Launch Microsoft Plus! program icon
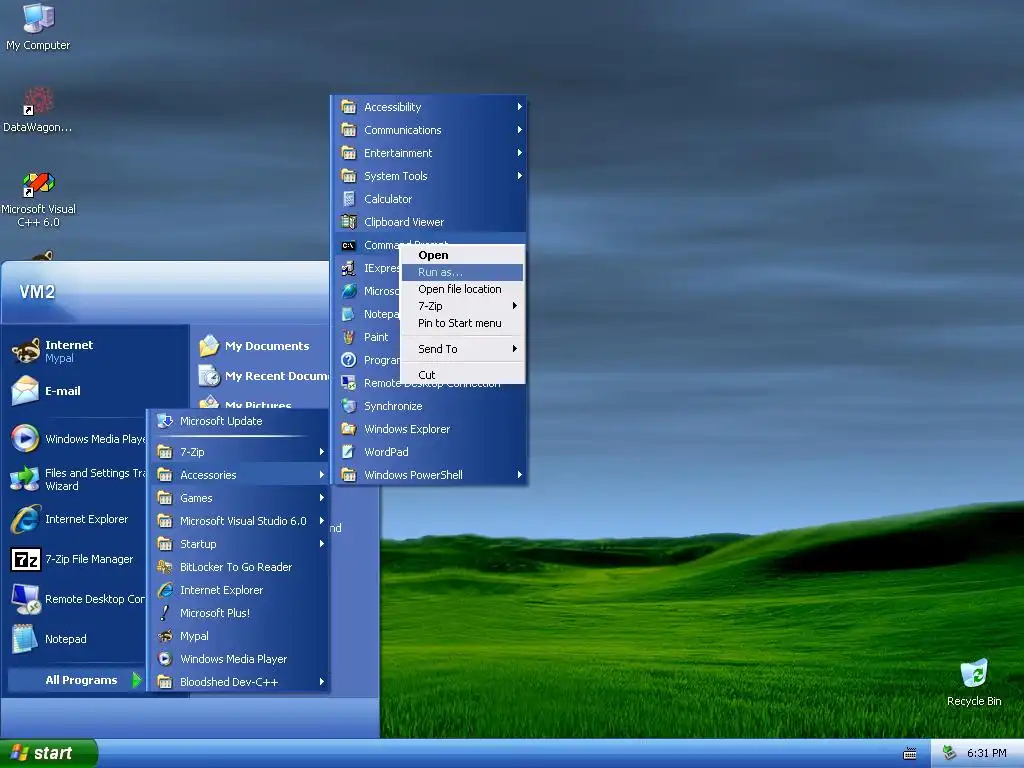The height and width of the screenshot is (768, 1024). 165,613
